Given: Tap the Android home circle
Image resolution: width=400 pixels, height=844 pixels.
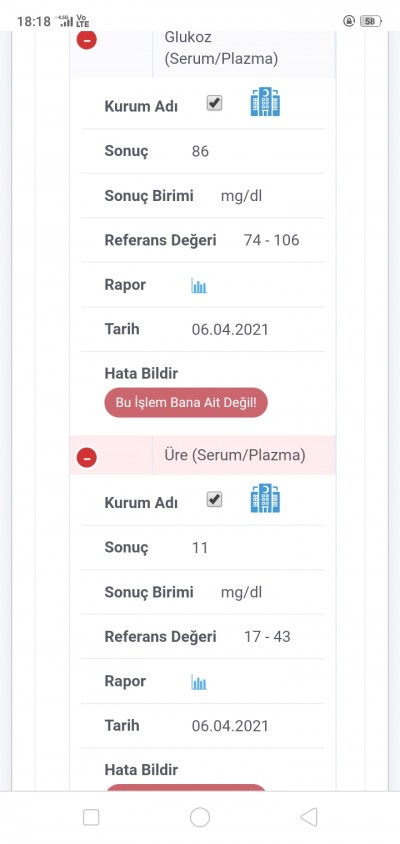Looking at the screenshot, I should (x=200, y=817).
